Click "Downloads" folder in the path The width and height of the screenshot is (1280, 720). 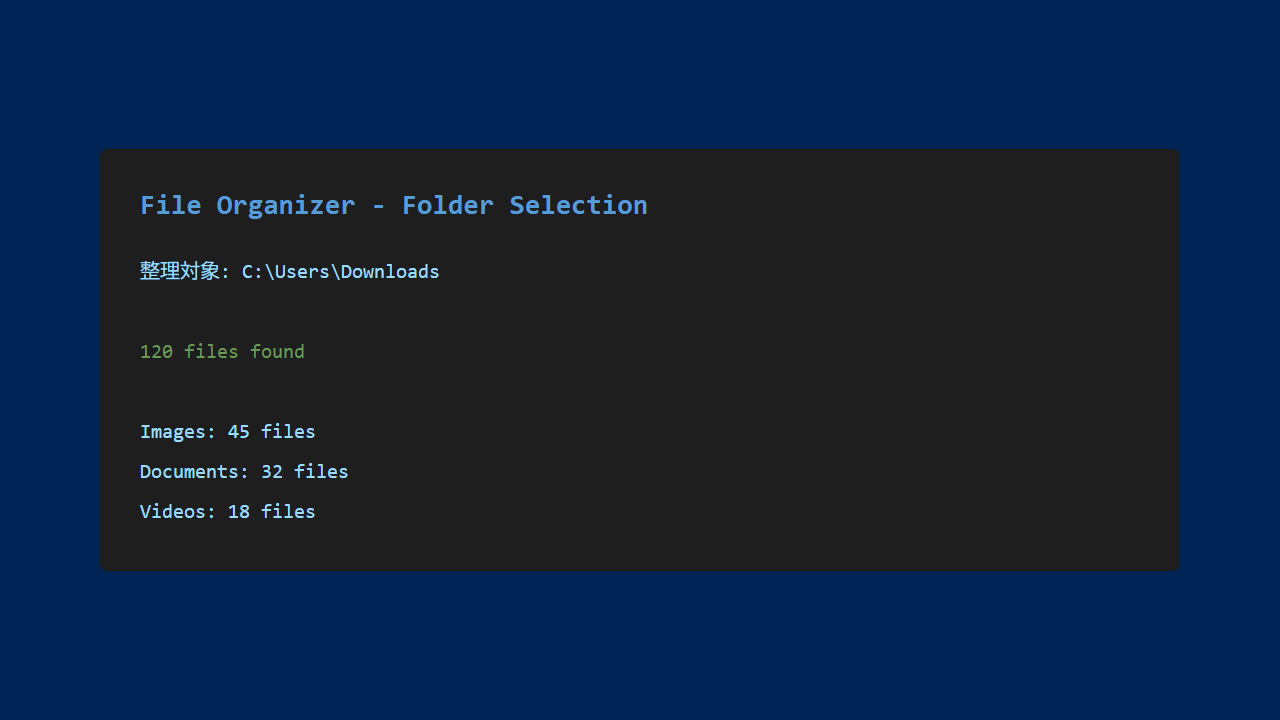coord(390,272)
